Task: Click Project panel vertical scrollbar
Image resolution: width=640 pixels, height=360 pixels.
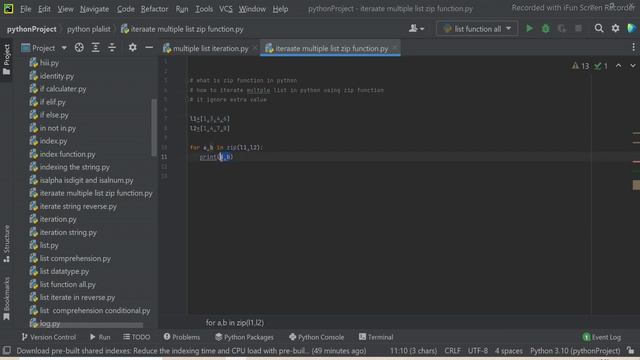Action: click(x=154, y=127)
